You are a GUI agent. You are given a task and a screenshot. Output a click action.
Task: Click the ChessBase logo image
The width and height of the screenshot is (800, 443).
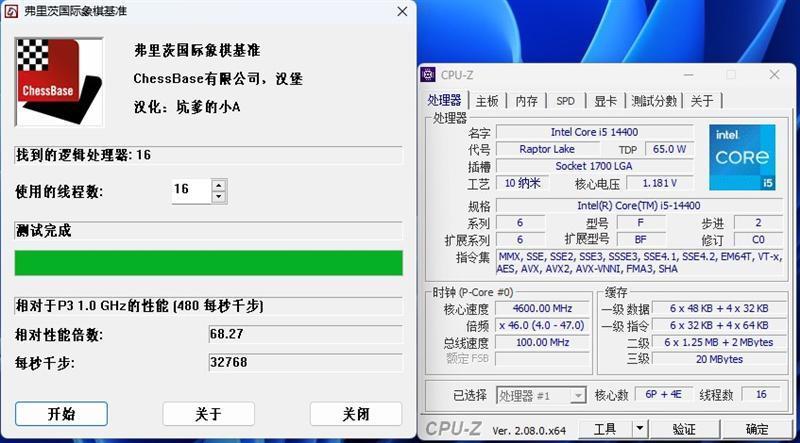point(59,82)
